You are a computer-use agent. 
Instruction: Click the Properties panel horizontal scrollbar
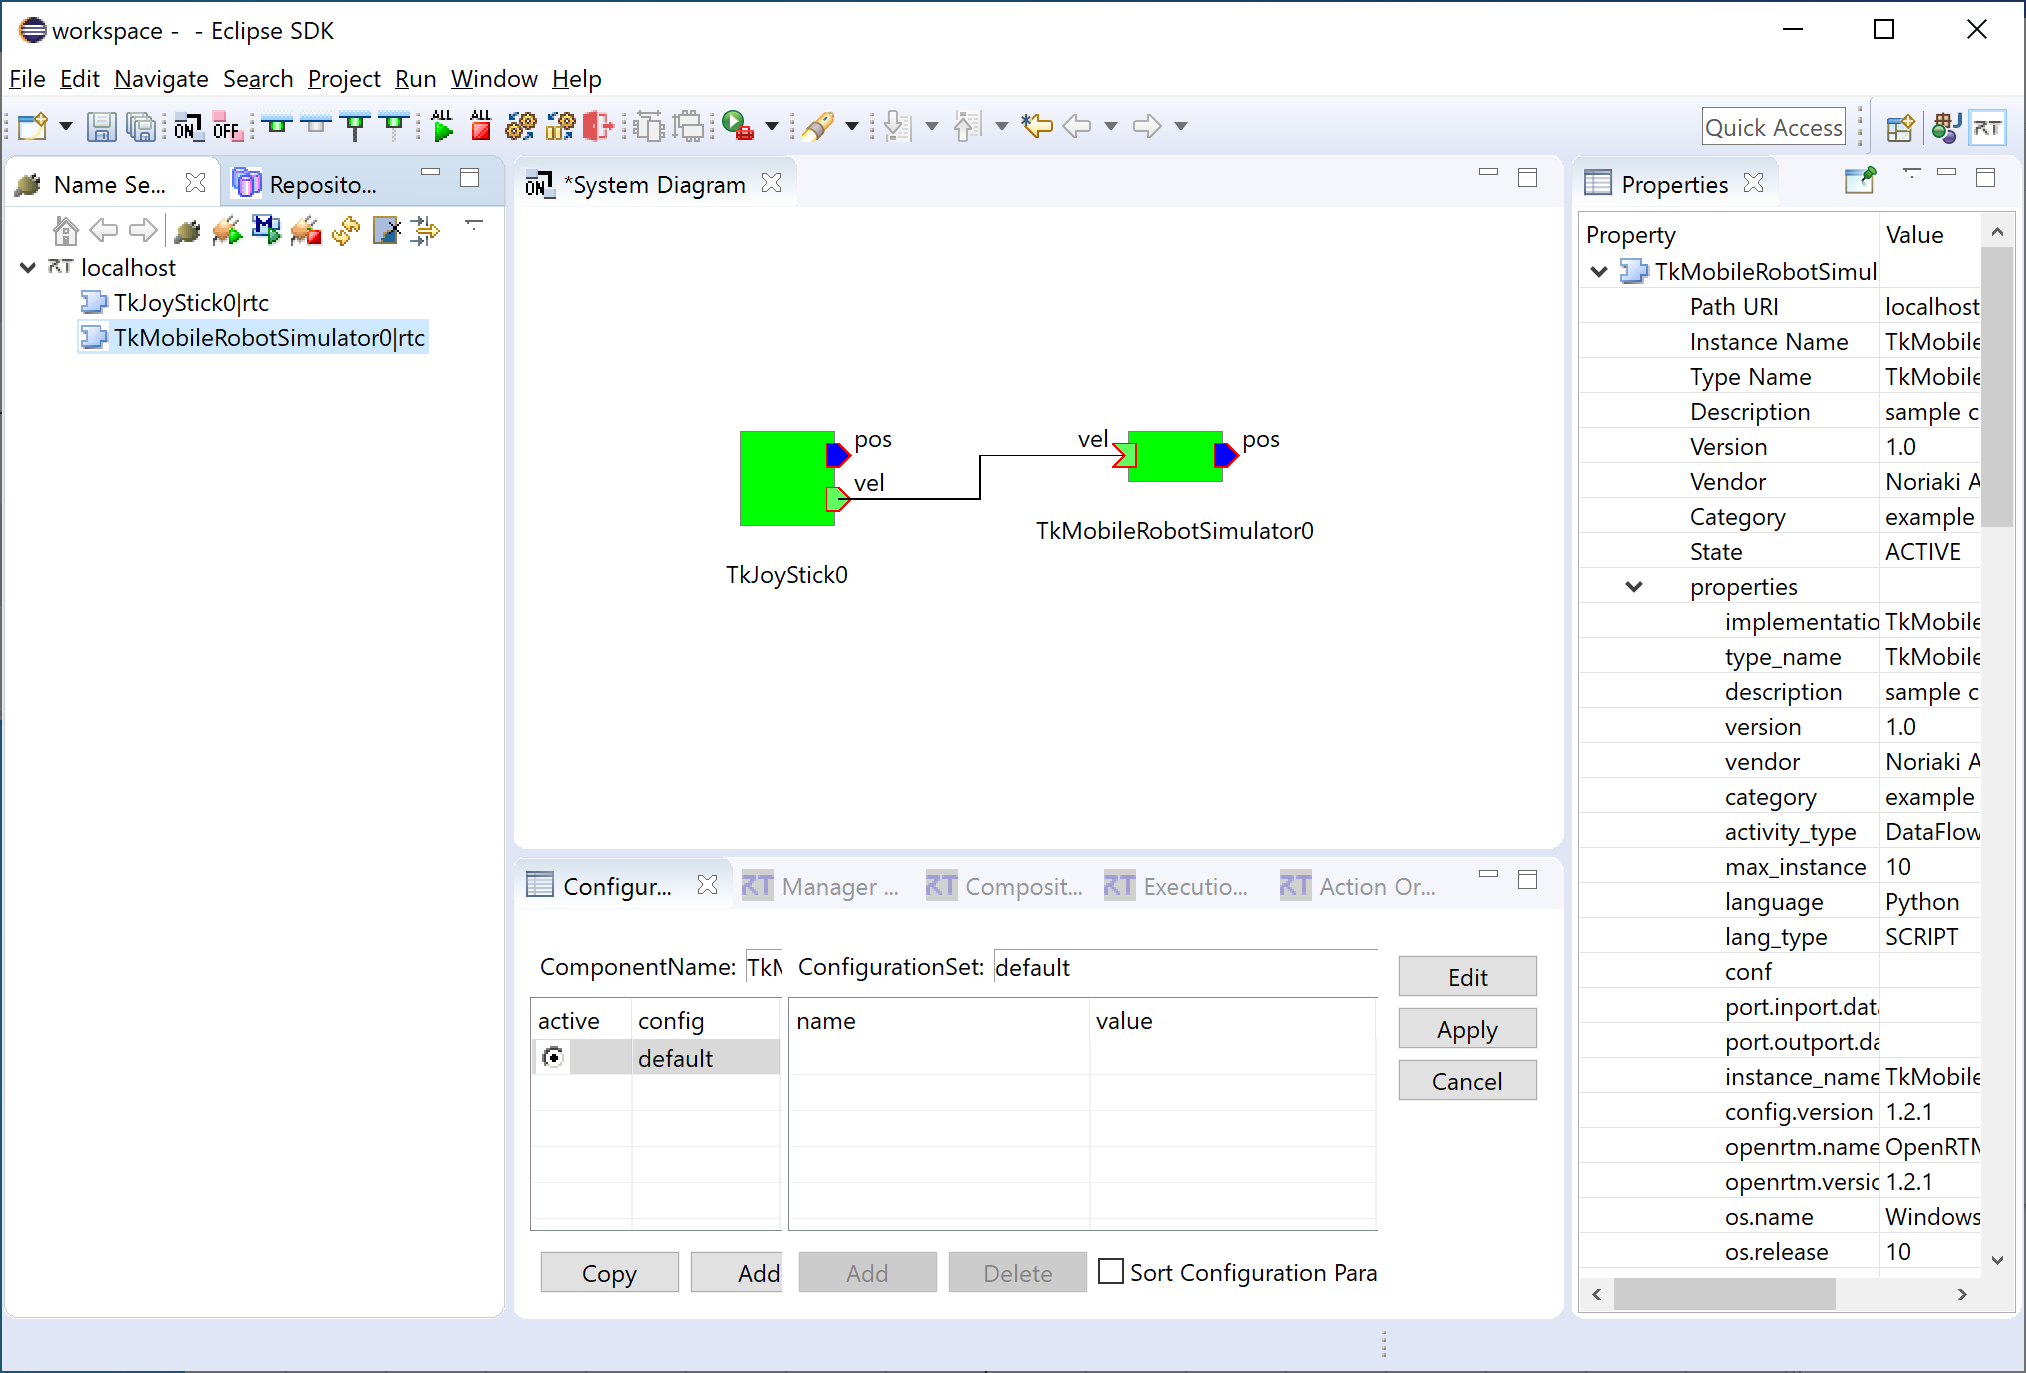(1724, 1294)
